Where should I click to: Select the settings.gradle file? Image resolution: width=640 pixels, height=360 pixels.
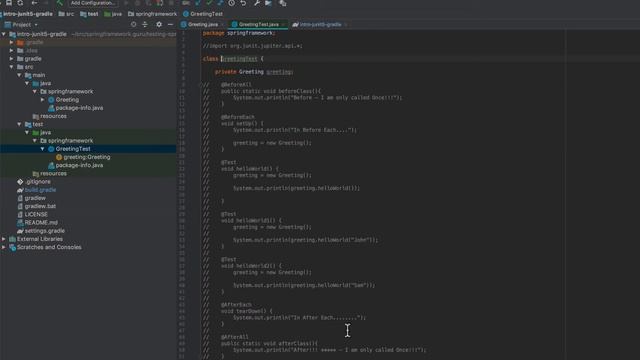[44, 231]
